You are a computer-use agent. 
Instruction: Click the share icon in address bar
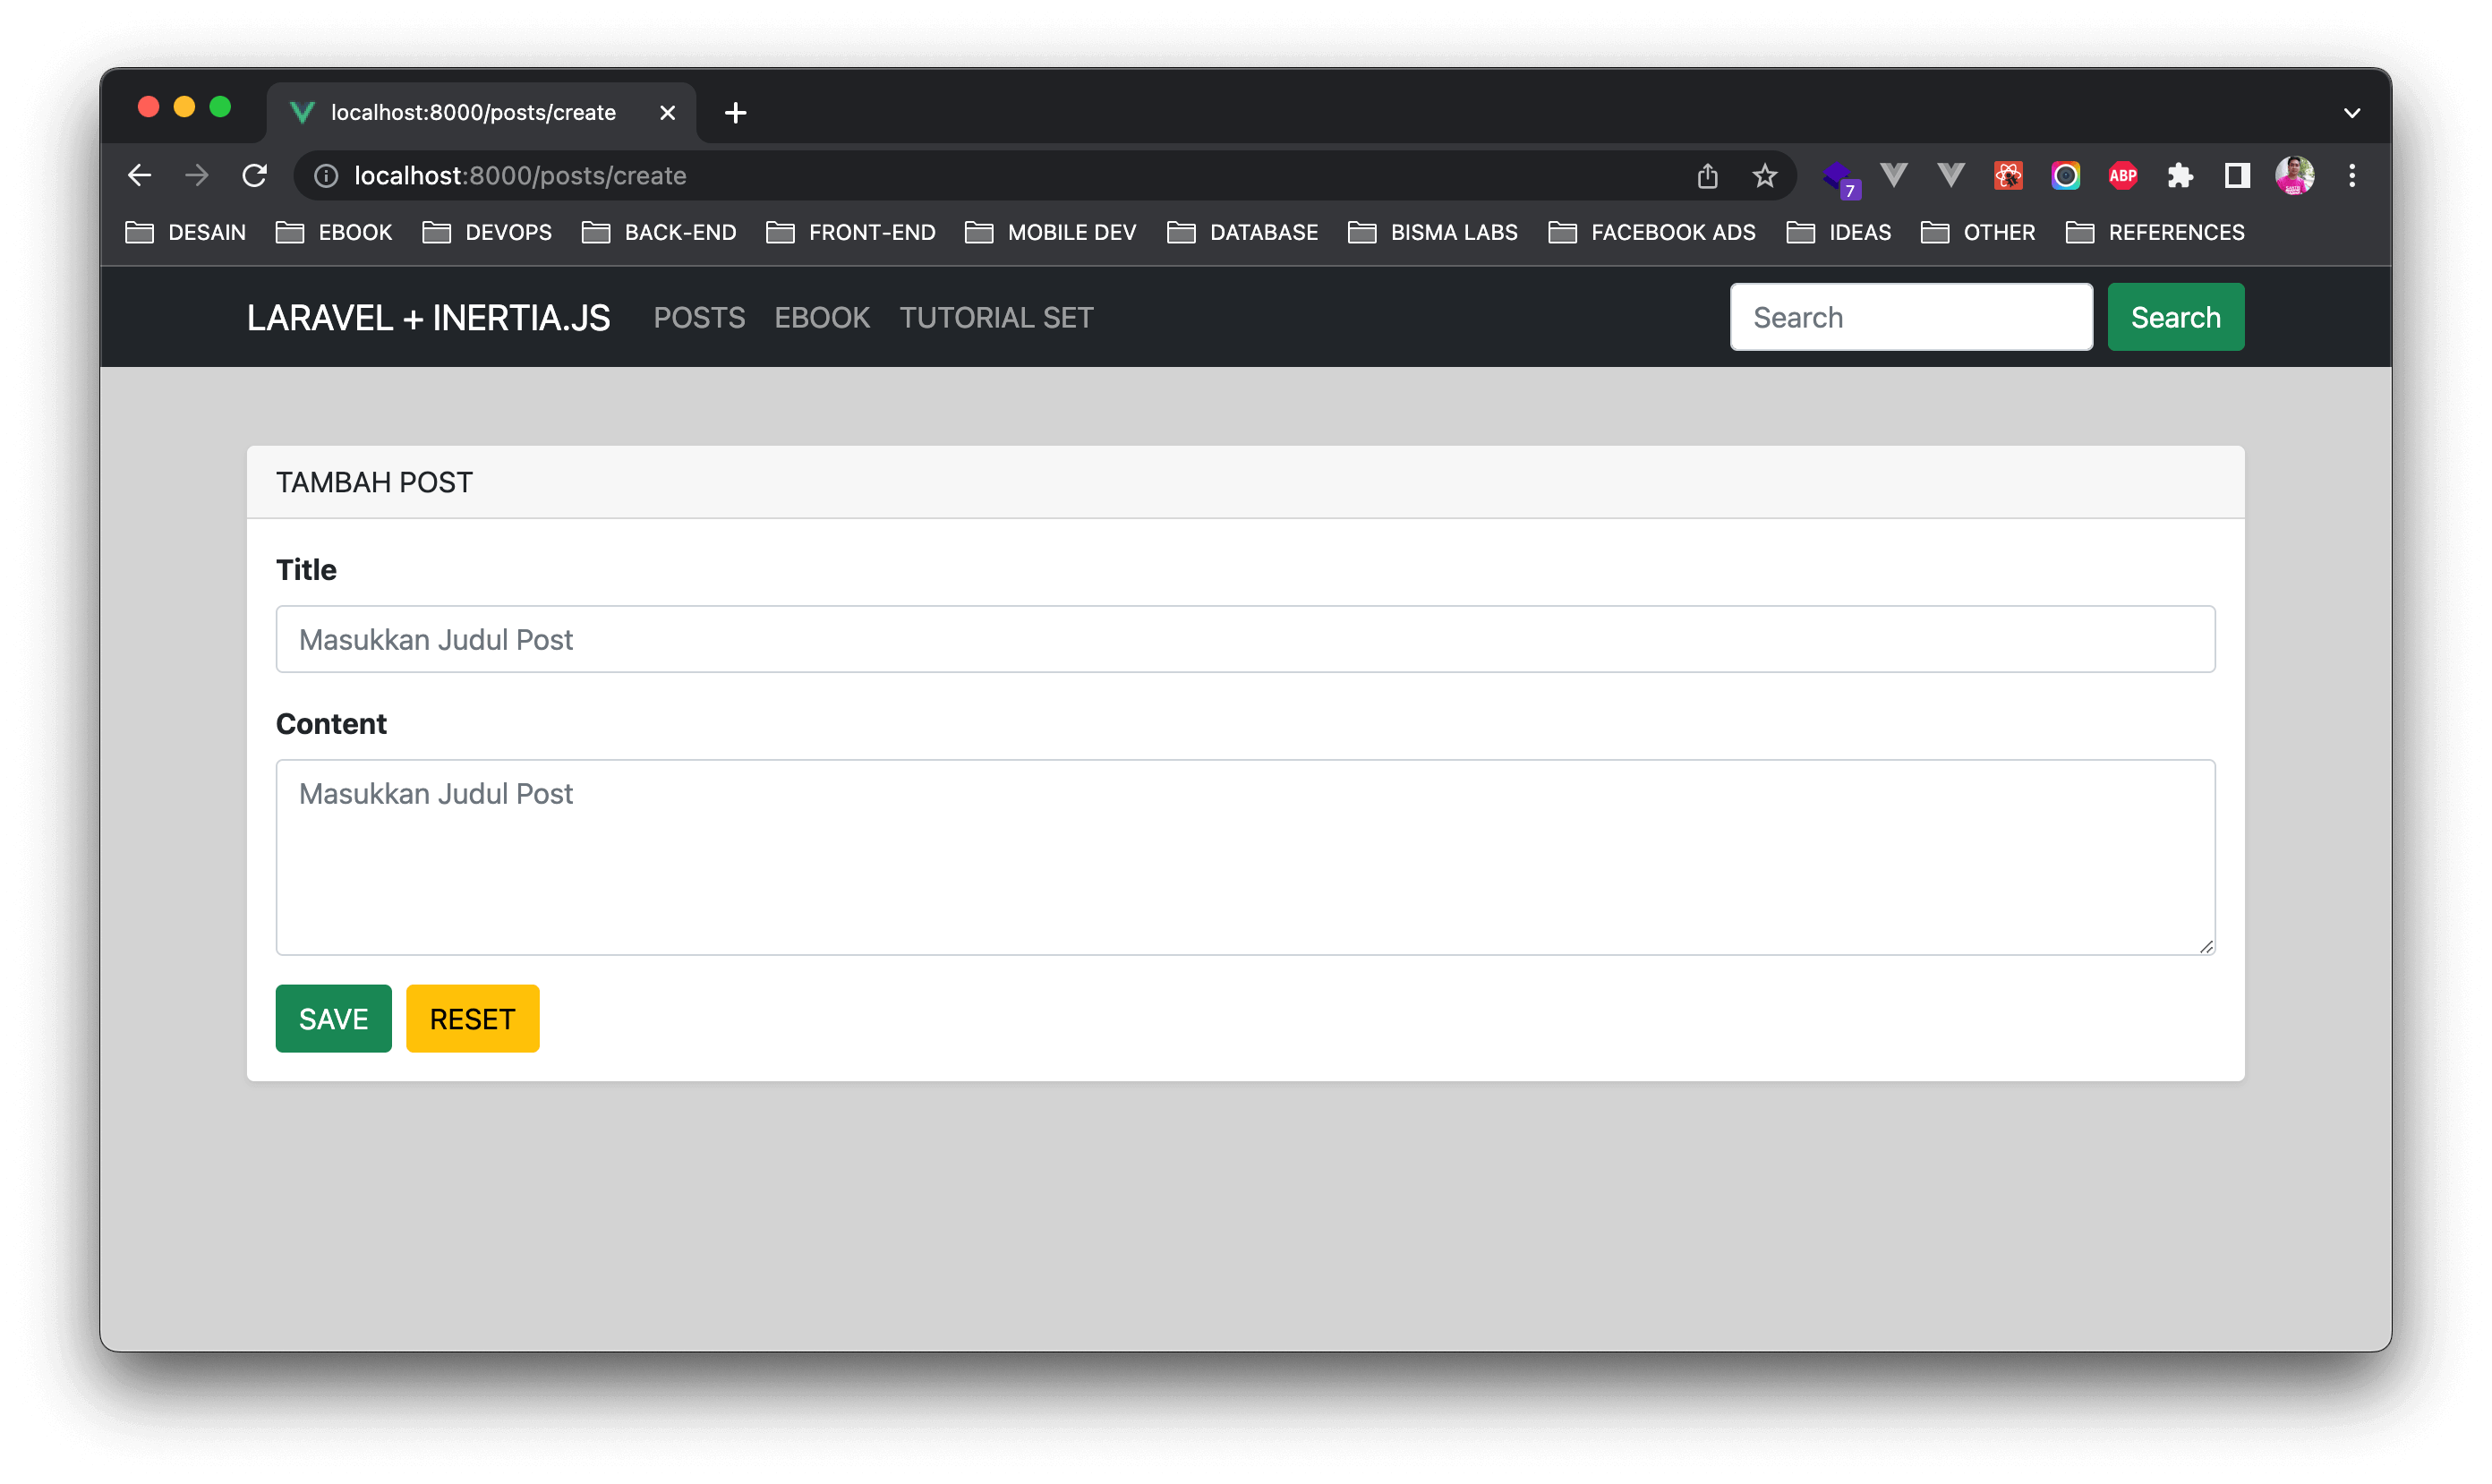(x=1707, y=176)
